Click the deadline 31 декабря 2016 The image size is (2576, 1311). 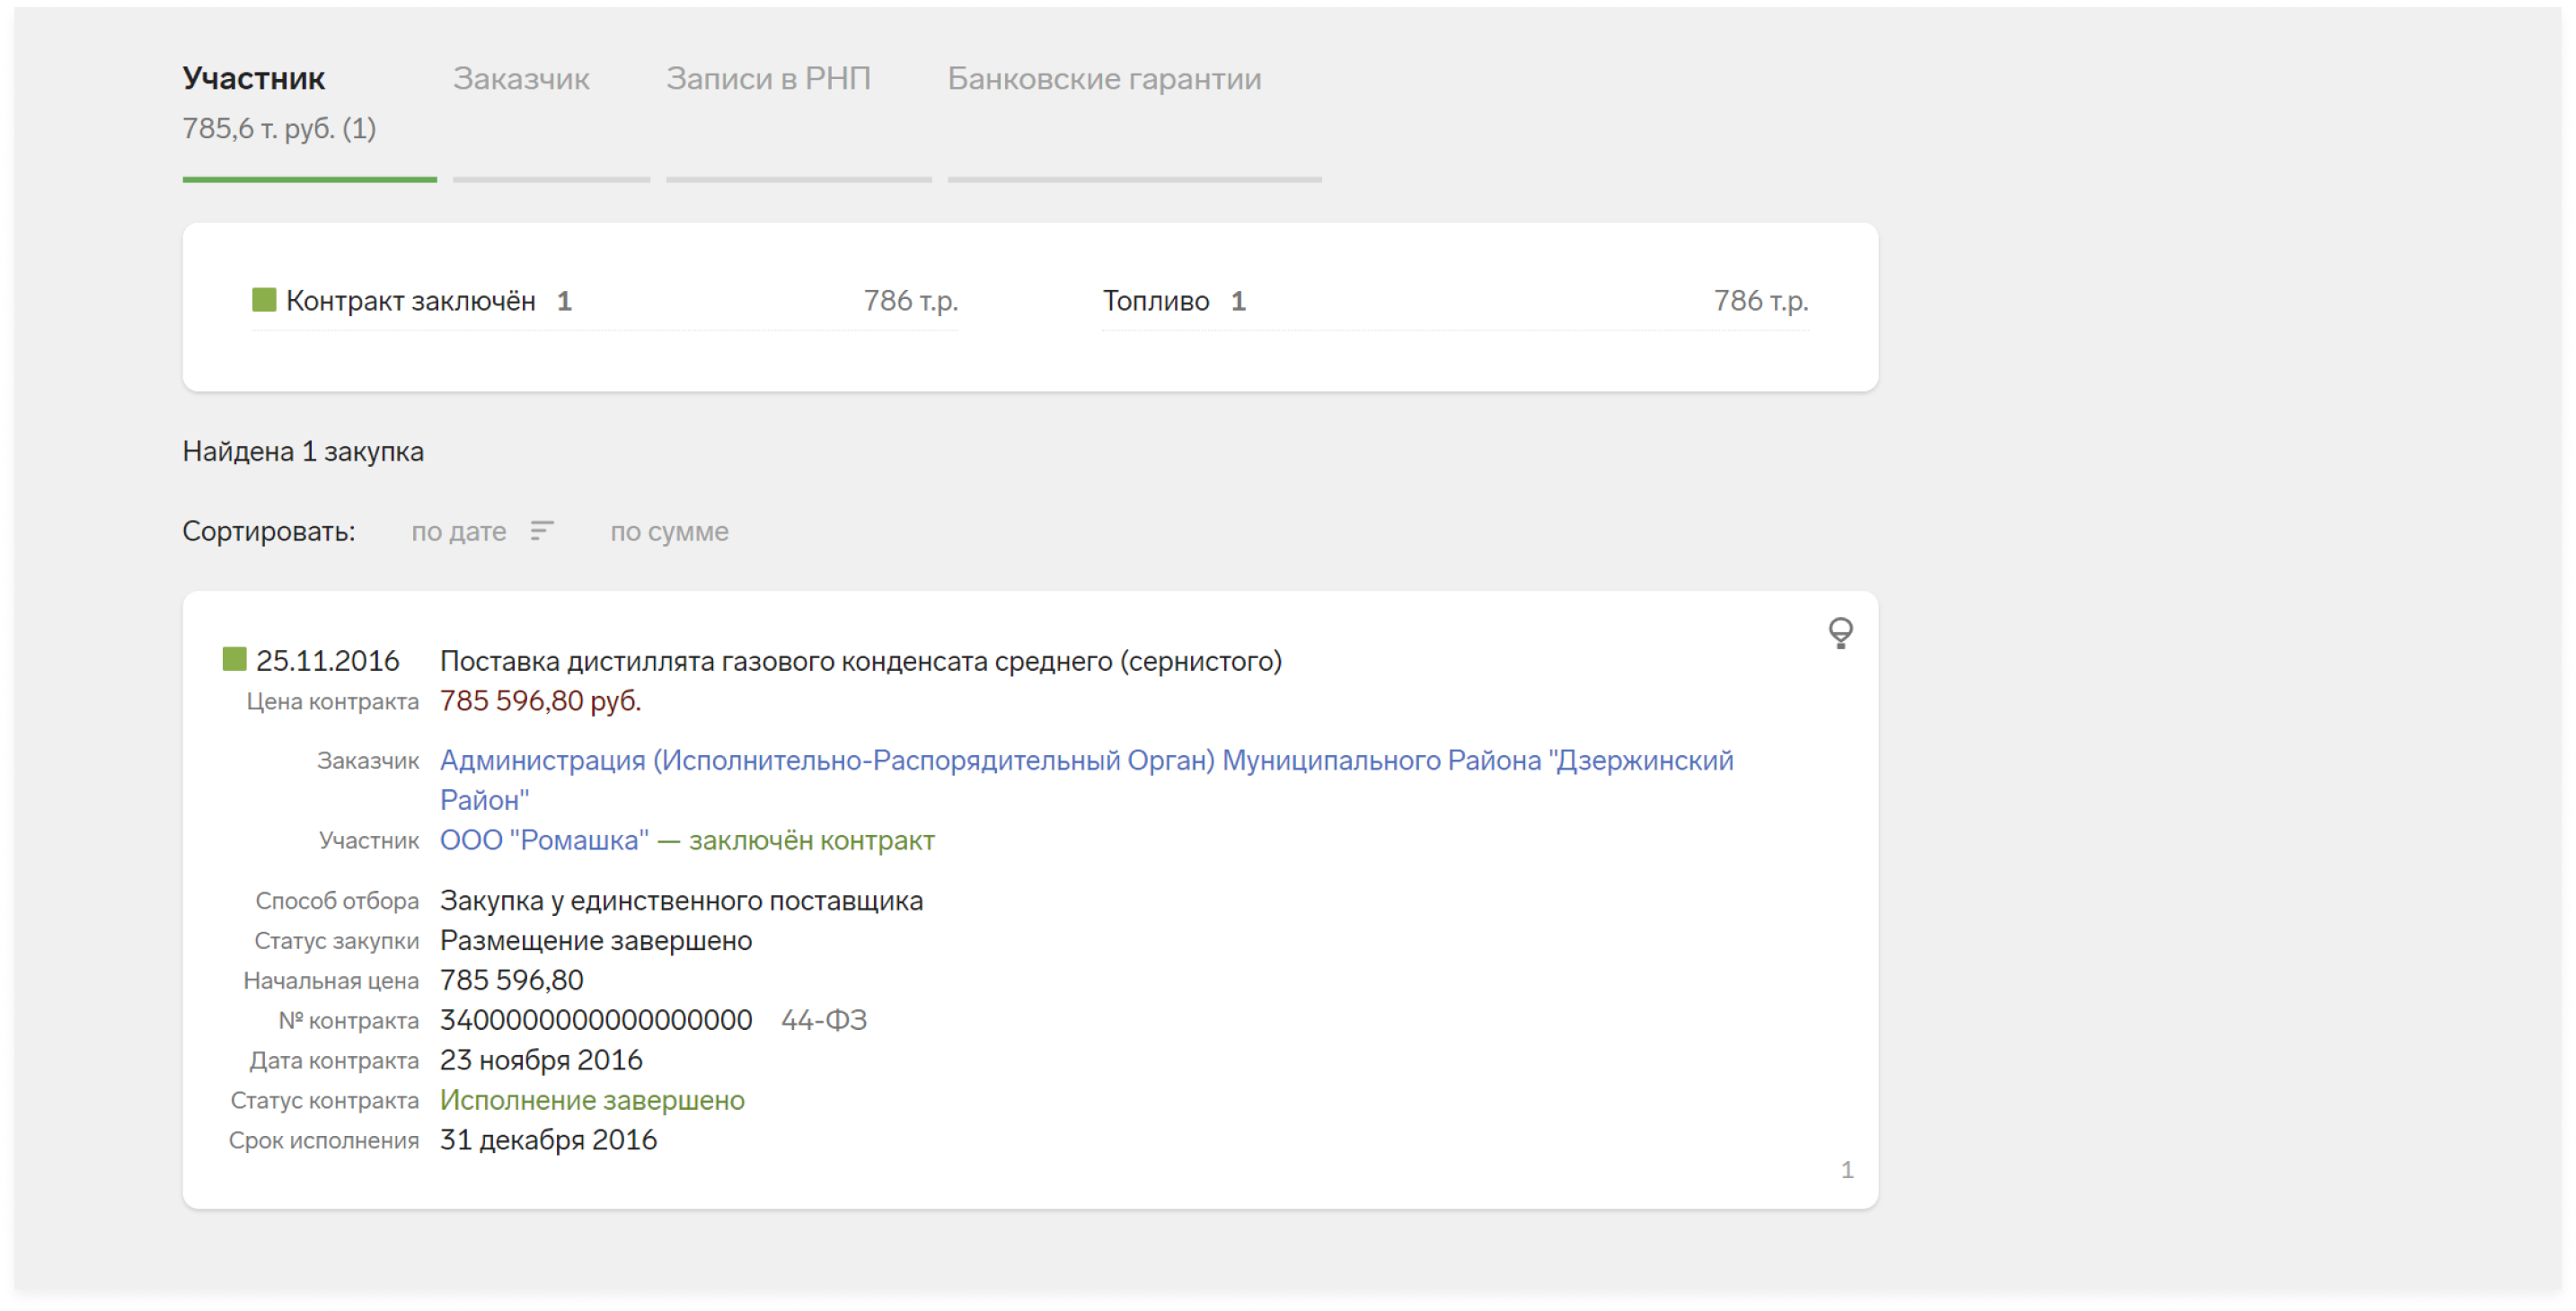[x=548, y=1140]
